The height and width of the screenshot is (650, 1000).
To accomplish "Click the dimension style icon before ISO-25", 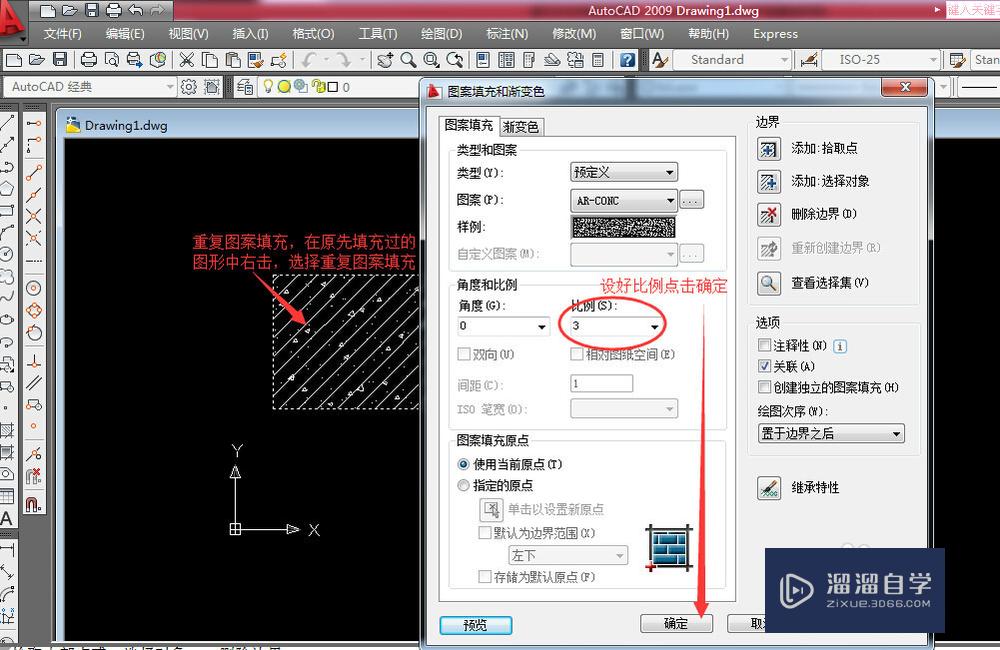I will tap(809, 60).
